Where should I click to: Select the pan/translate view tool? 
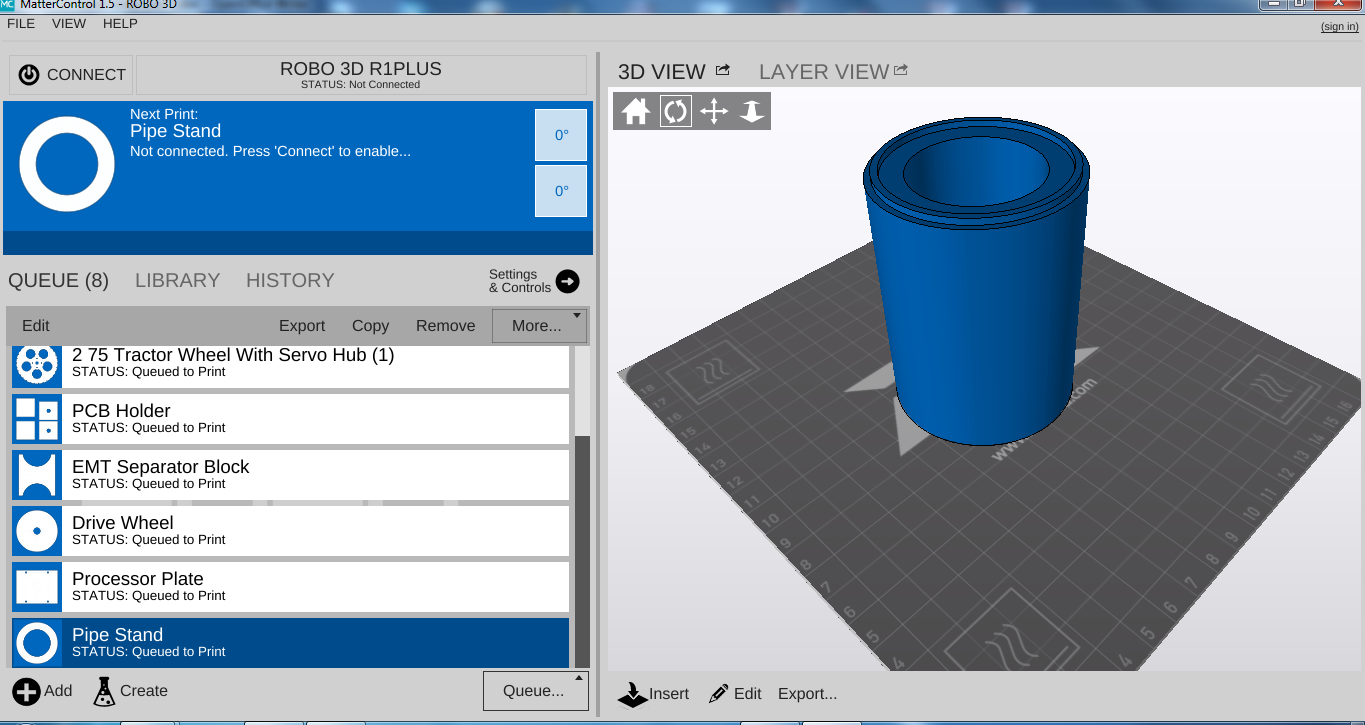click(x=714, y=111)
